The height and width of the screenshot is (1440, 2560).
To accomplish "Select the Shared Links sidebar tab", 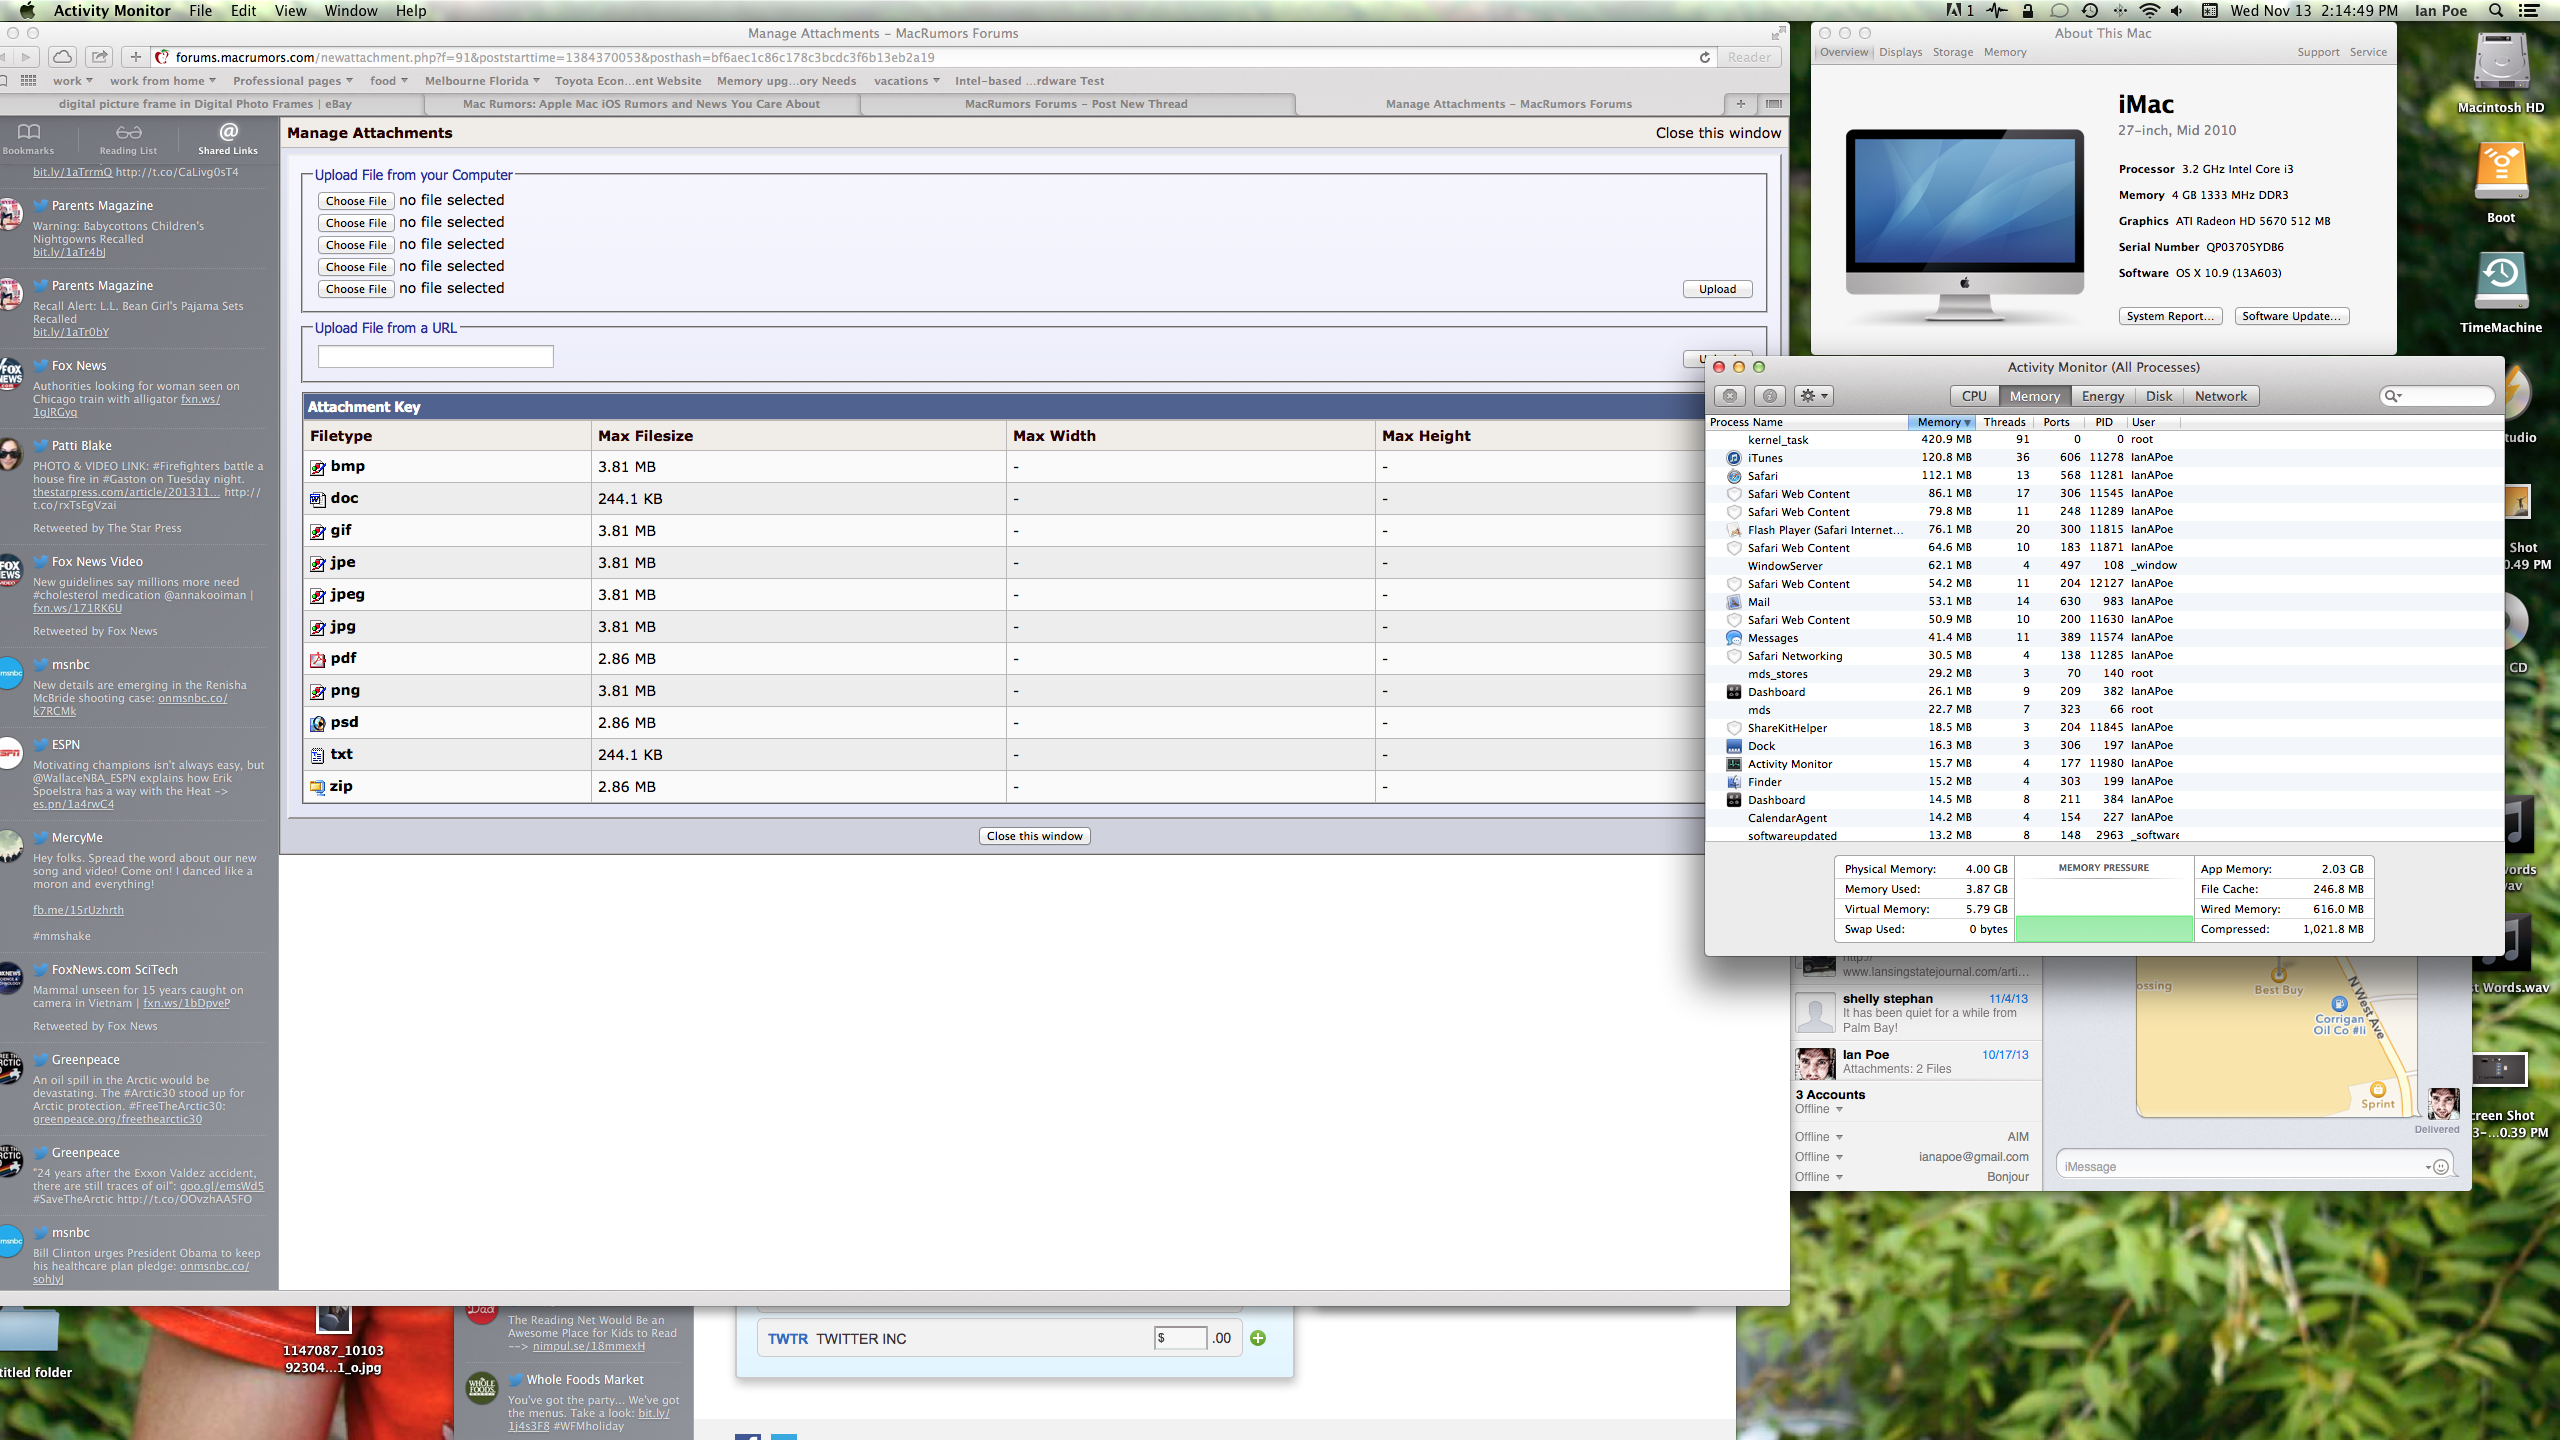I will [228, 138].
